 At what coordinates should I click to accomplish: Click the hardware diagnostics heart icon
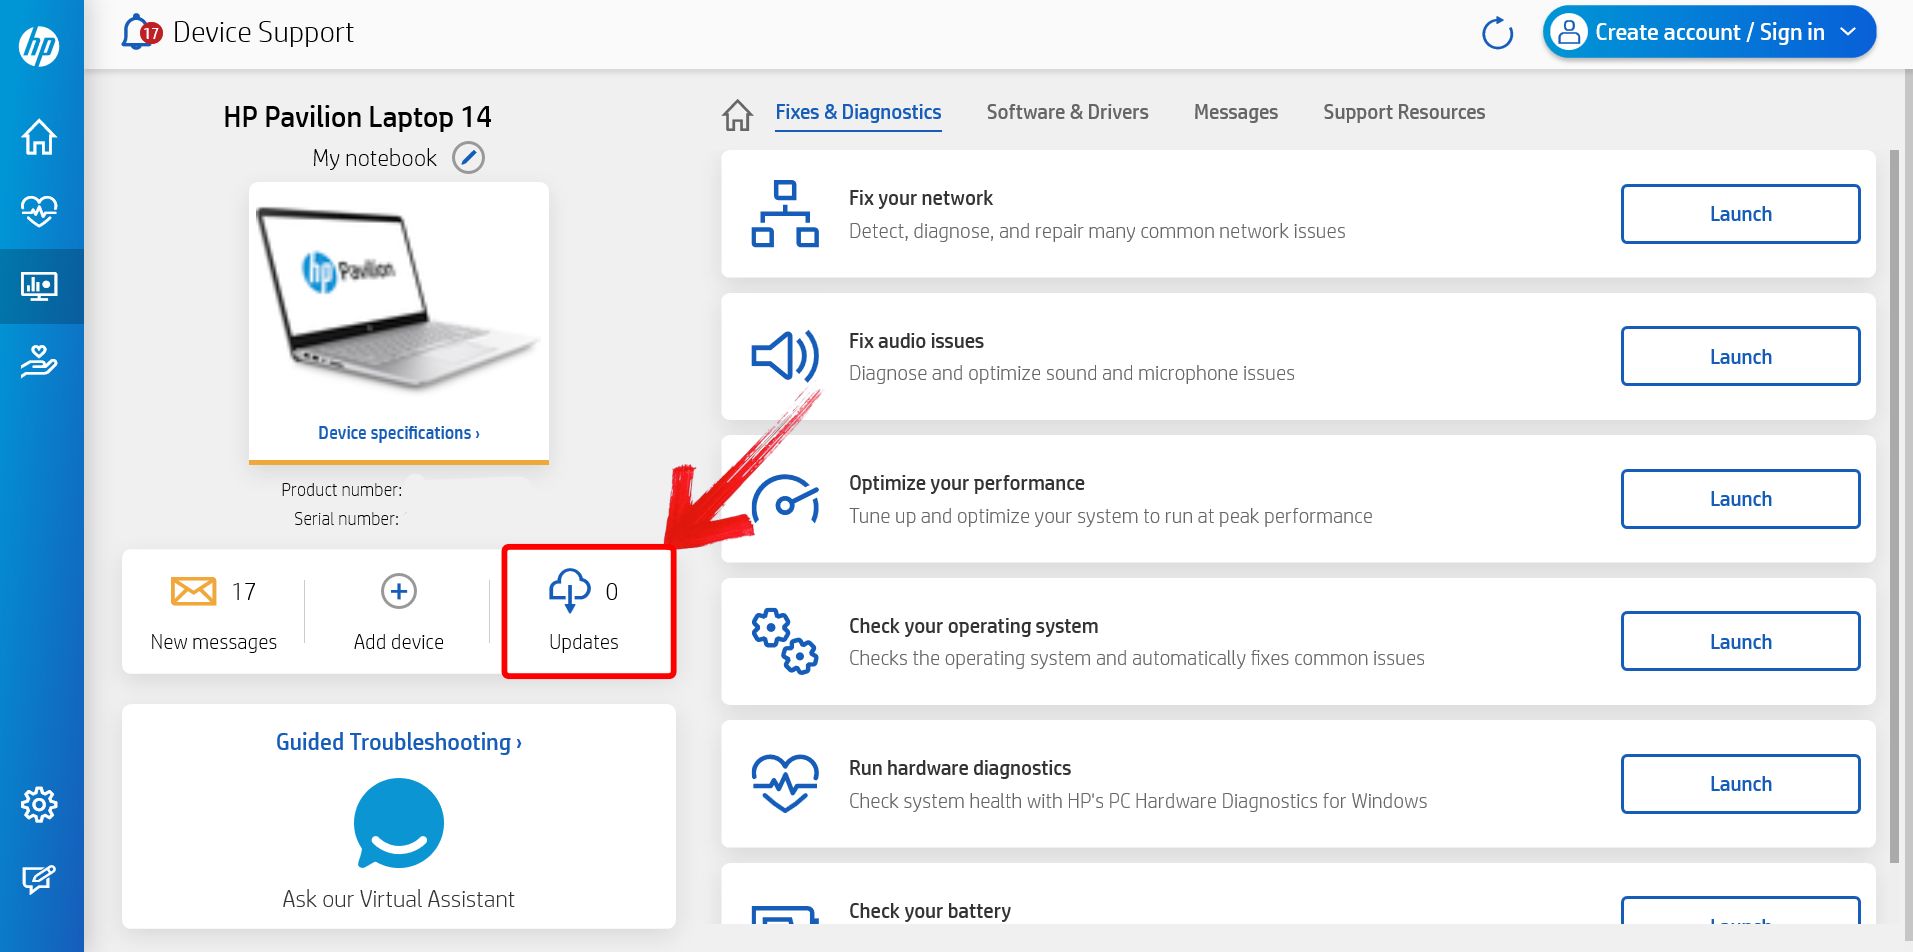click(785, 783)
